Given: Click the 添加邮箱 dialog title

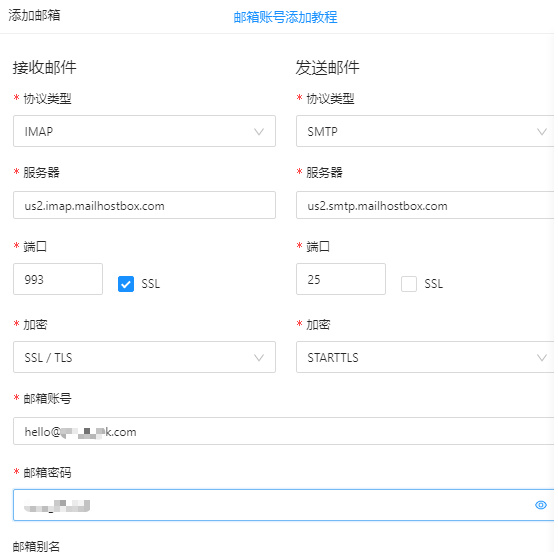Looking at the screenshot, I should click(x=34, y=15).
